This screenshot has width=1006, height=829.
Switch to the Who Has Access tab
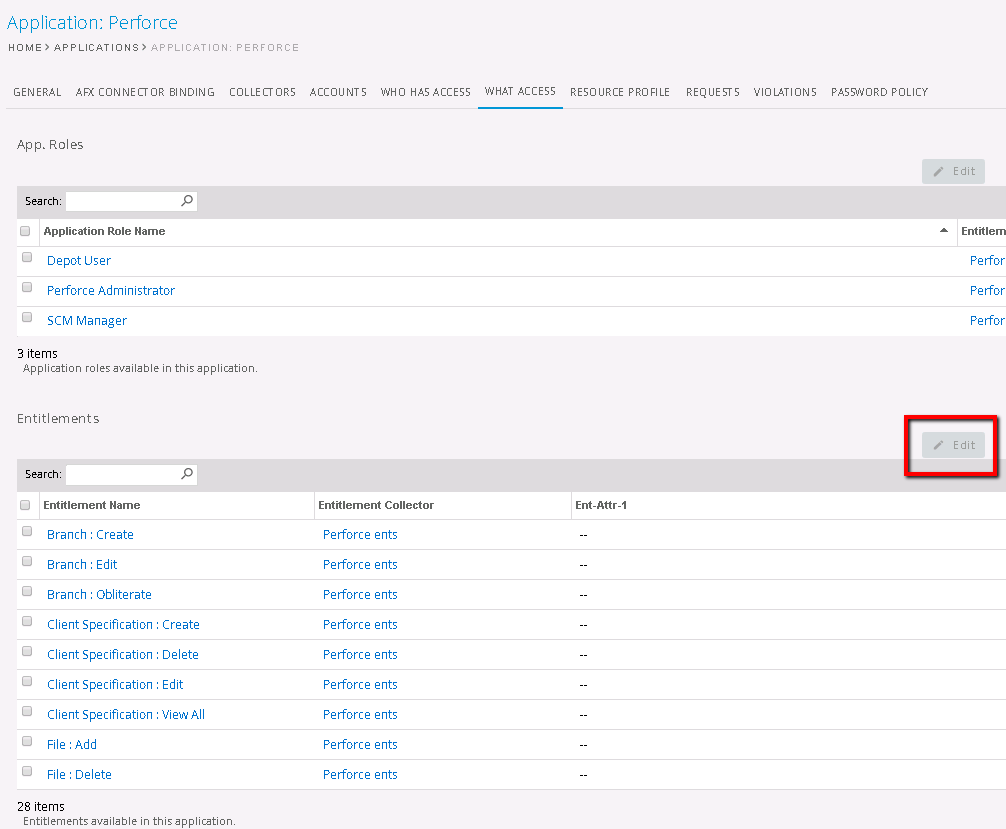(425, 92)
